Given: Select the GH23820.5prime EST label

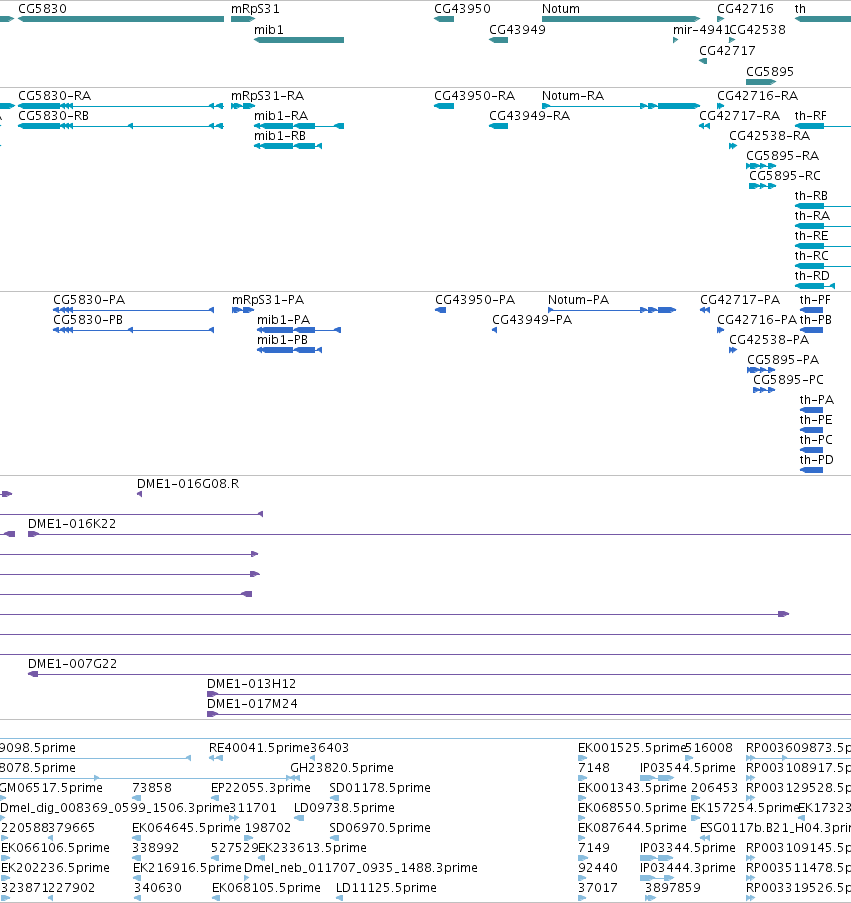Looking at the screenshot, I should tap(342, 768).
